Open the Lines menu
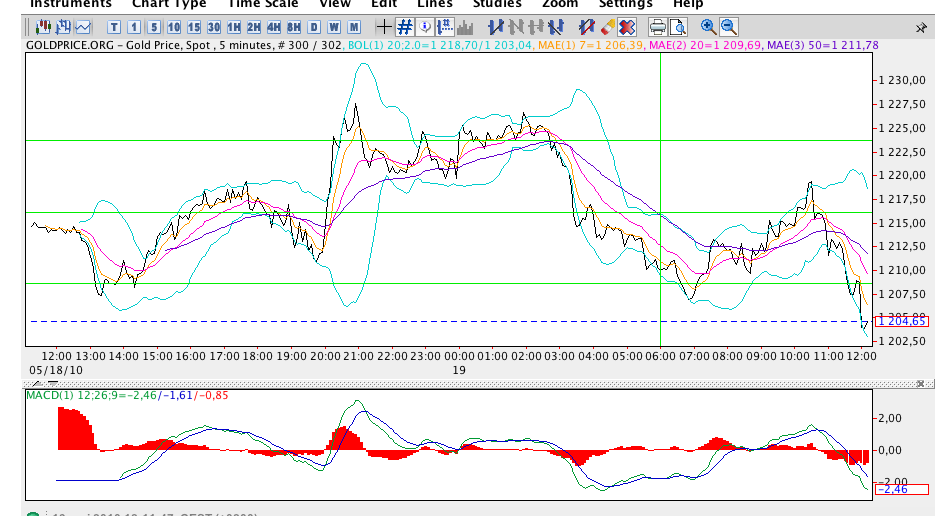Viewport: 948px width, 516px height. [434, 4]
